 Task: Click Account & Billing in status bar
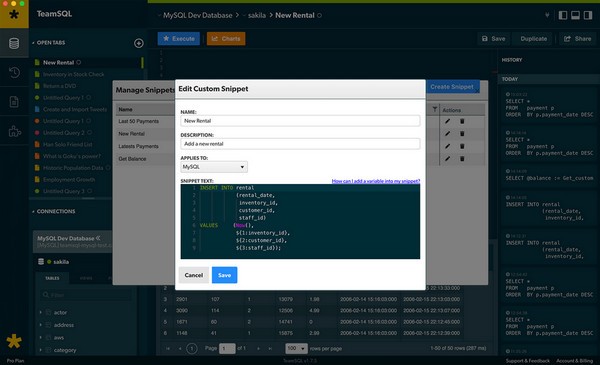574,361
